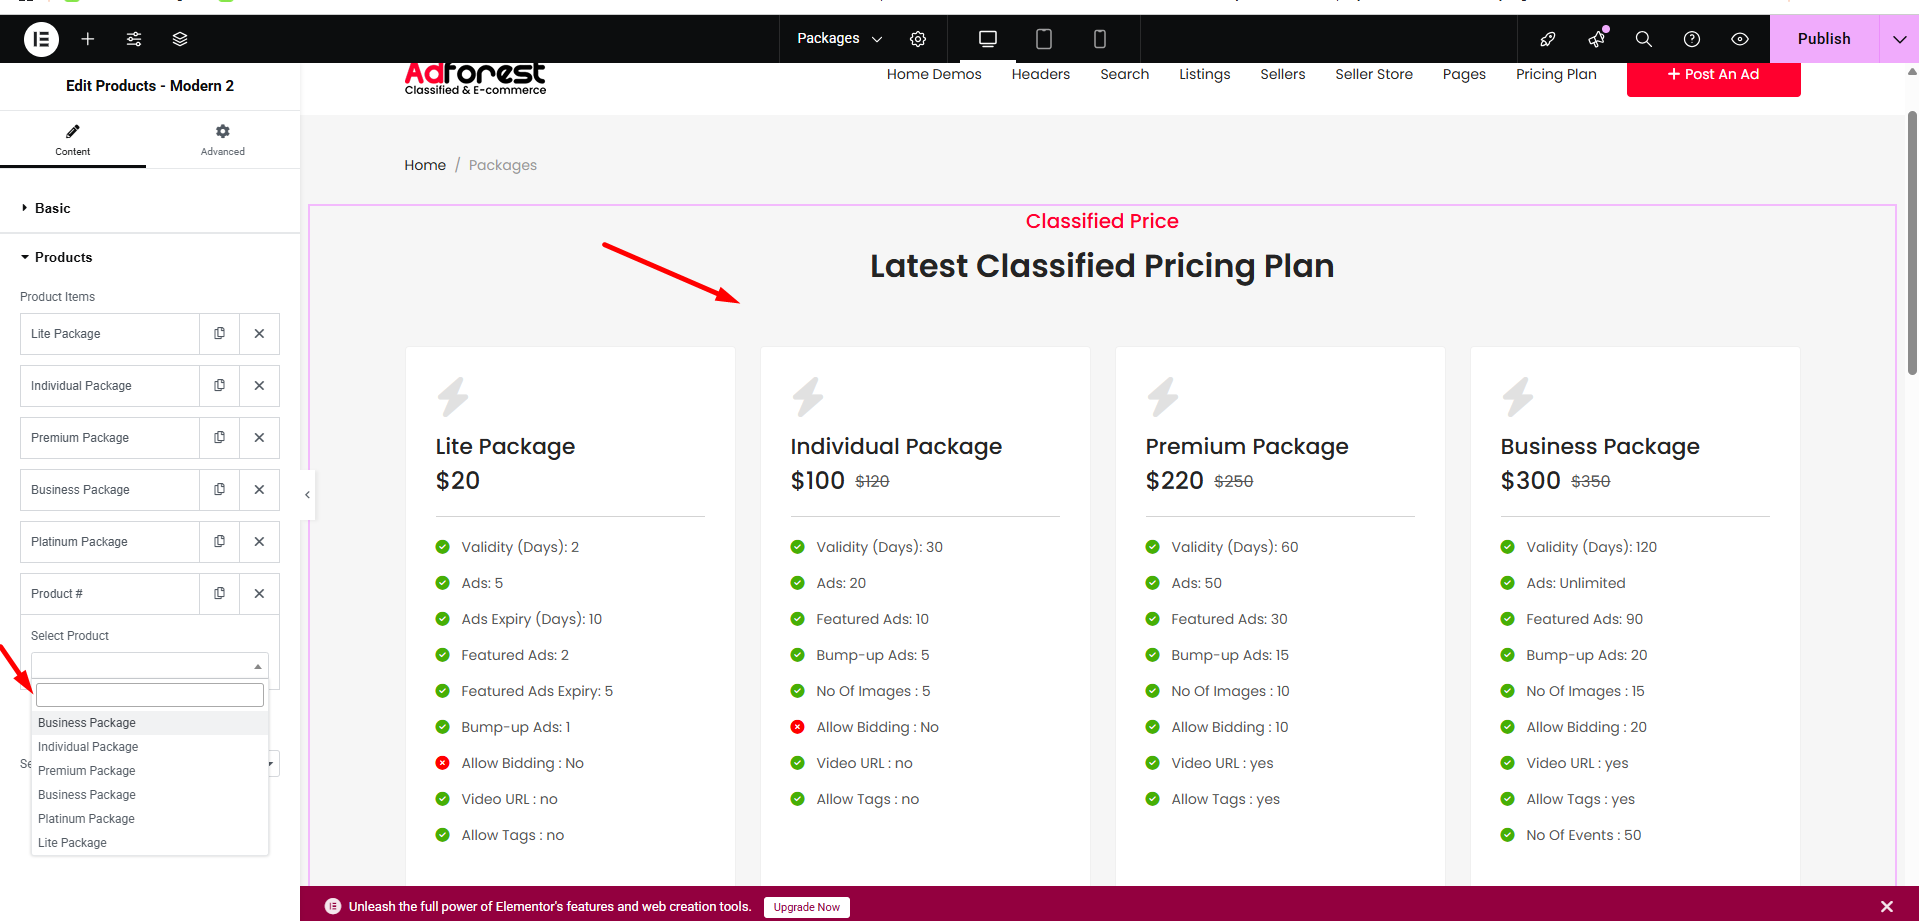Click the AdForest site logo
The height and width of the screenshot is (921, 1919).
475,80
